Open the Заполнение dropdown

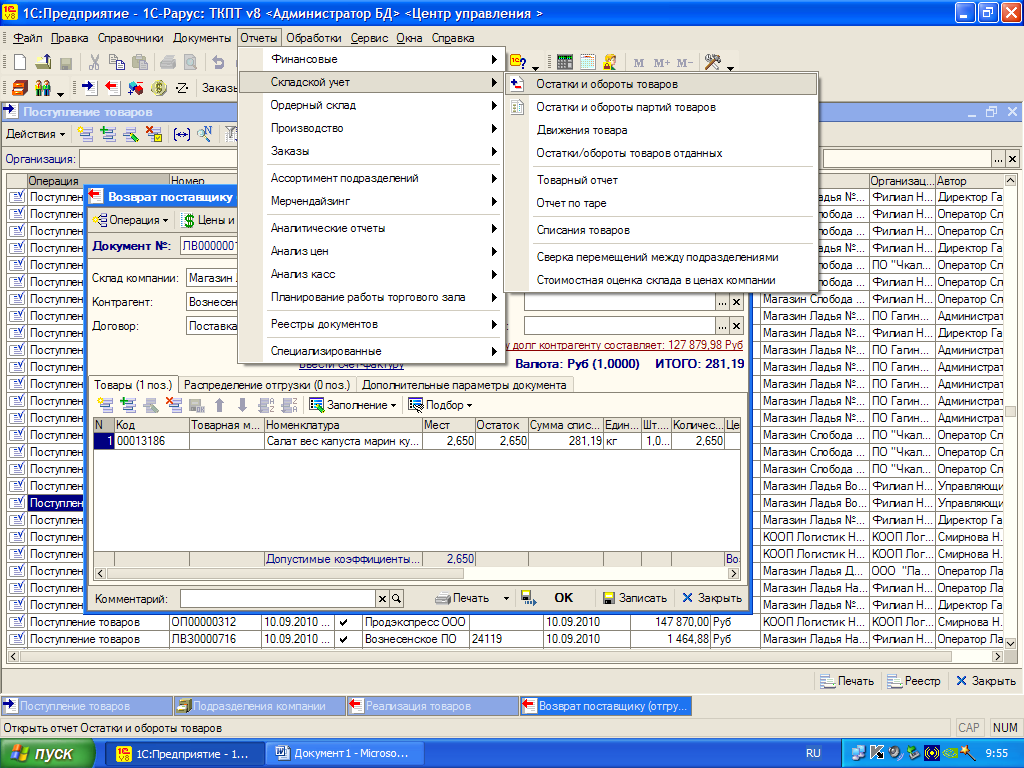353,405
